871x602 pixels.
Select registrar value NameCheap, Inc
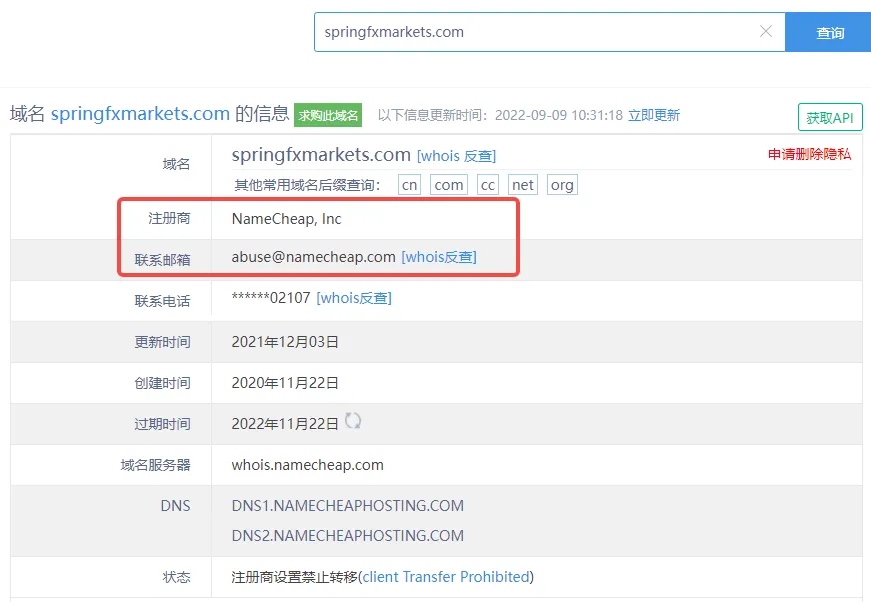pos(287,219)
